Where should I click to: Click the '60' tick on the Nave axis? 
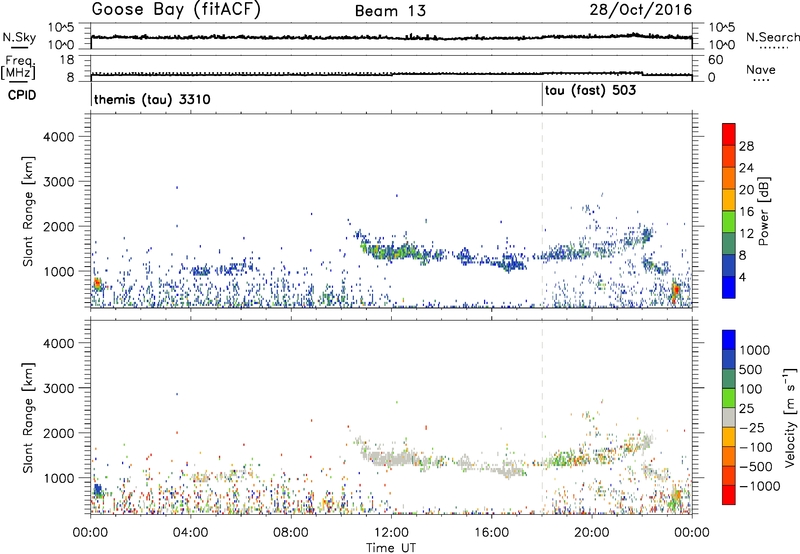[715, 60]
